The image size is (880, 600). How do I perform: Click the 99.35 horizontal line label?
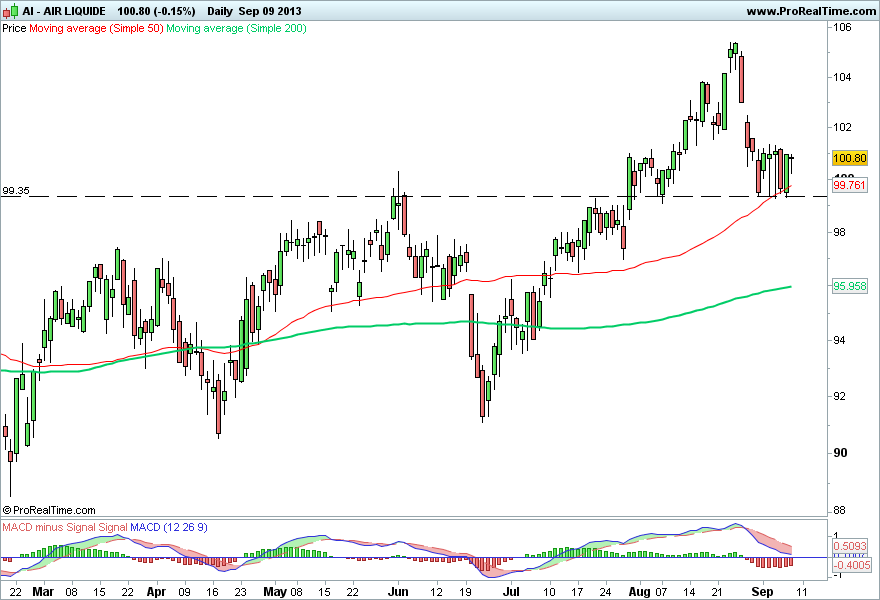point(16,191)
